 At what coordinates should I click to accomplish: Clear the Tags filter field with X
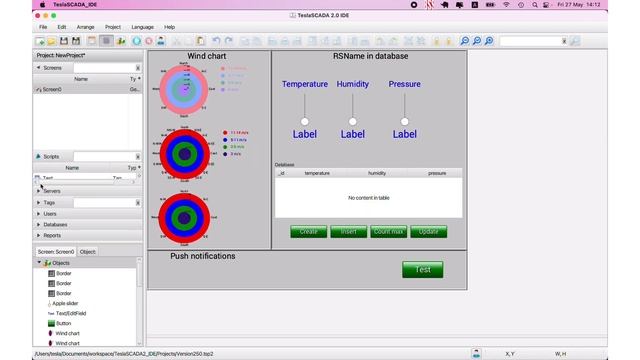click(138, 203)
